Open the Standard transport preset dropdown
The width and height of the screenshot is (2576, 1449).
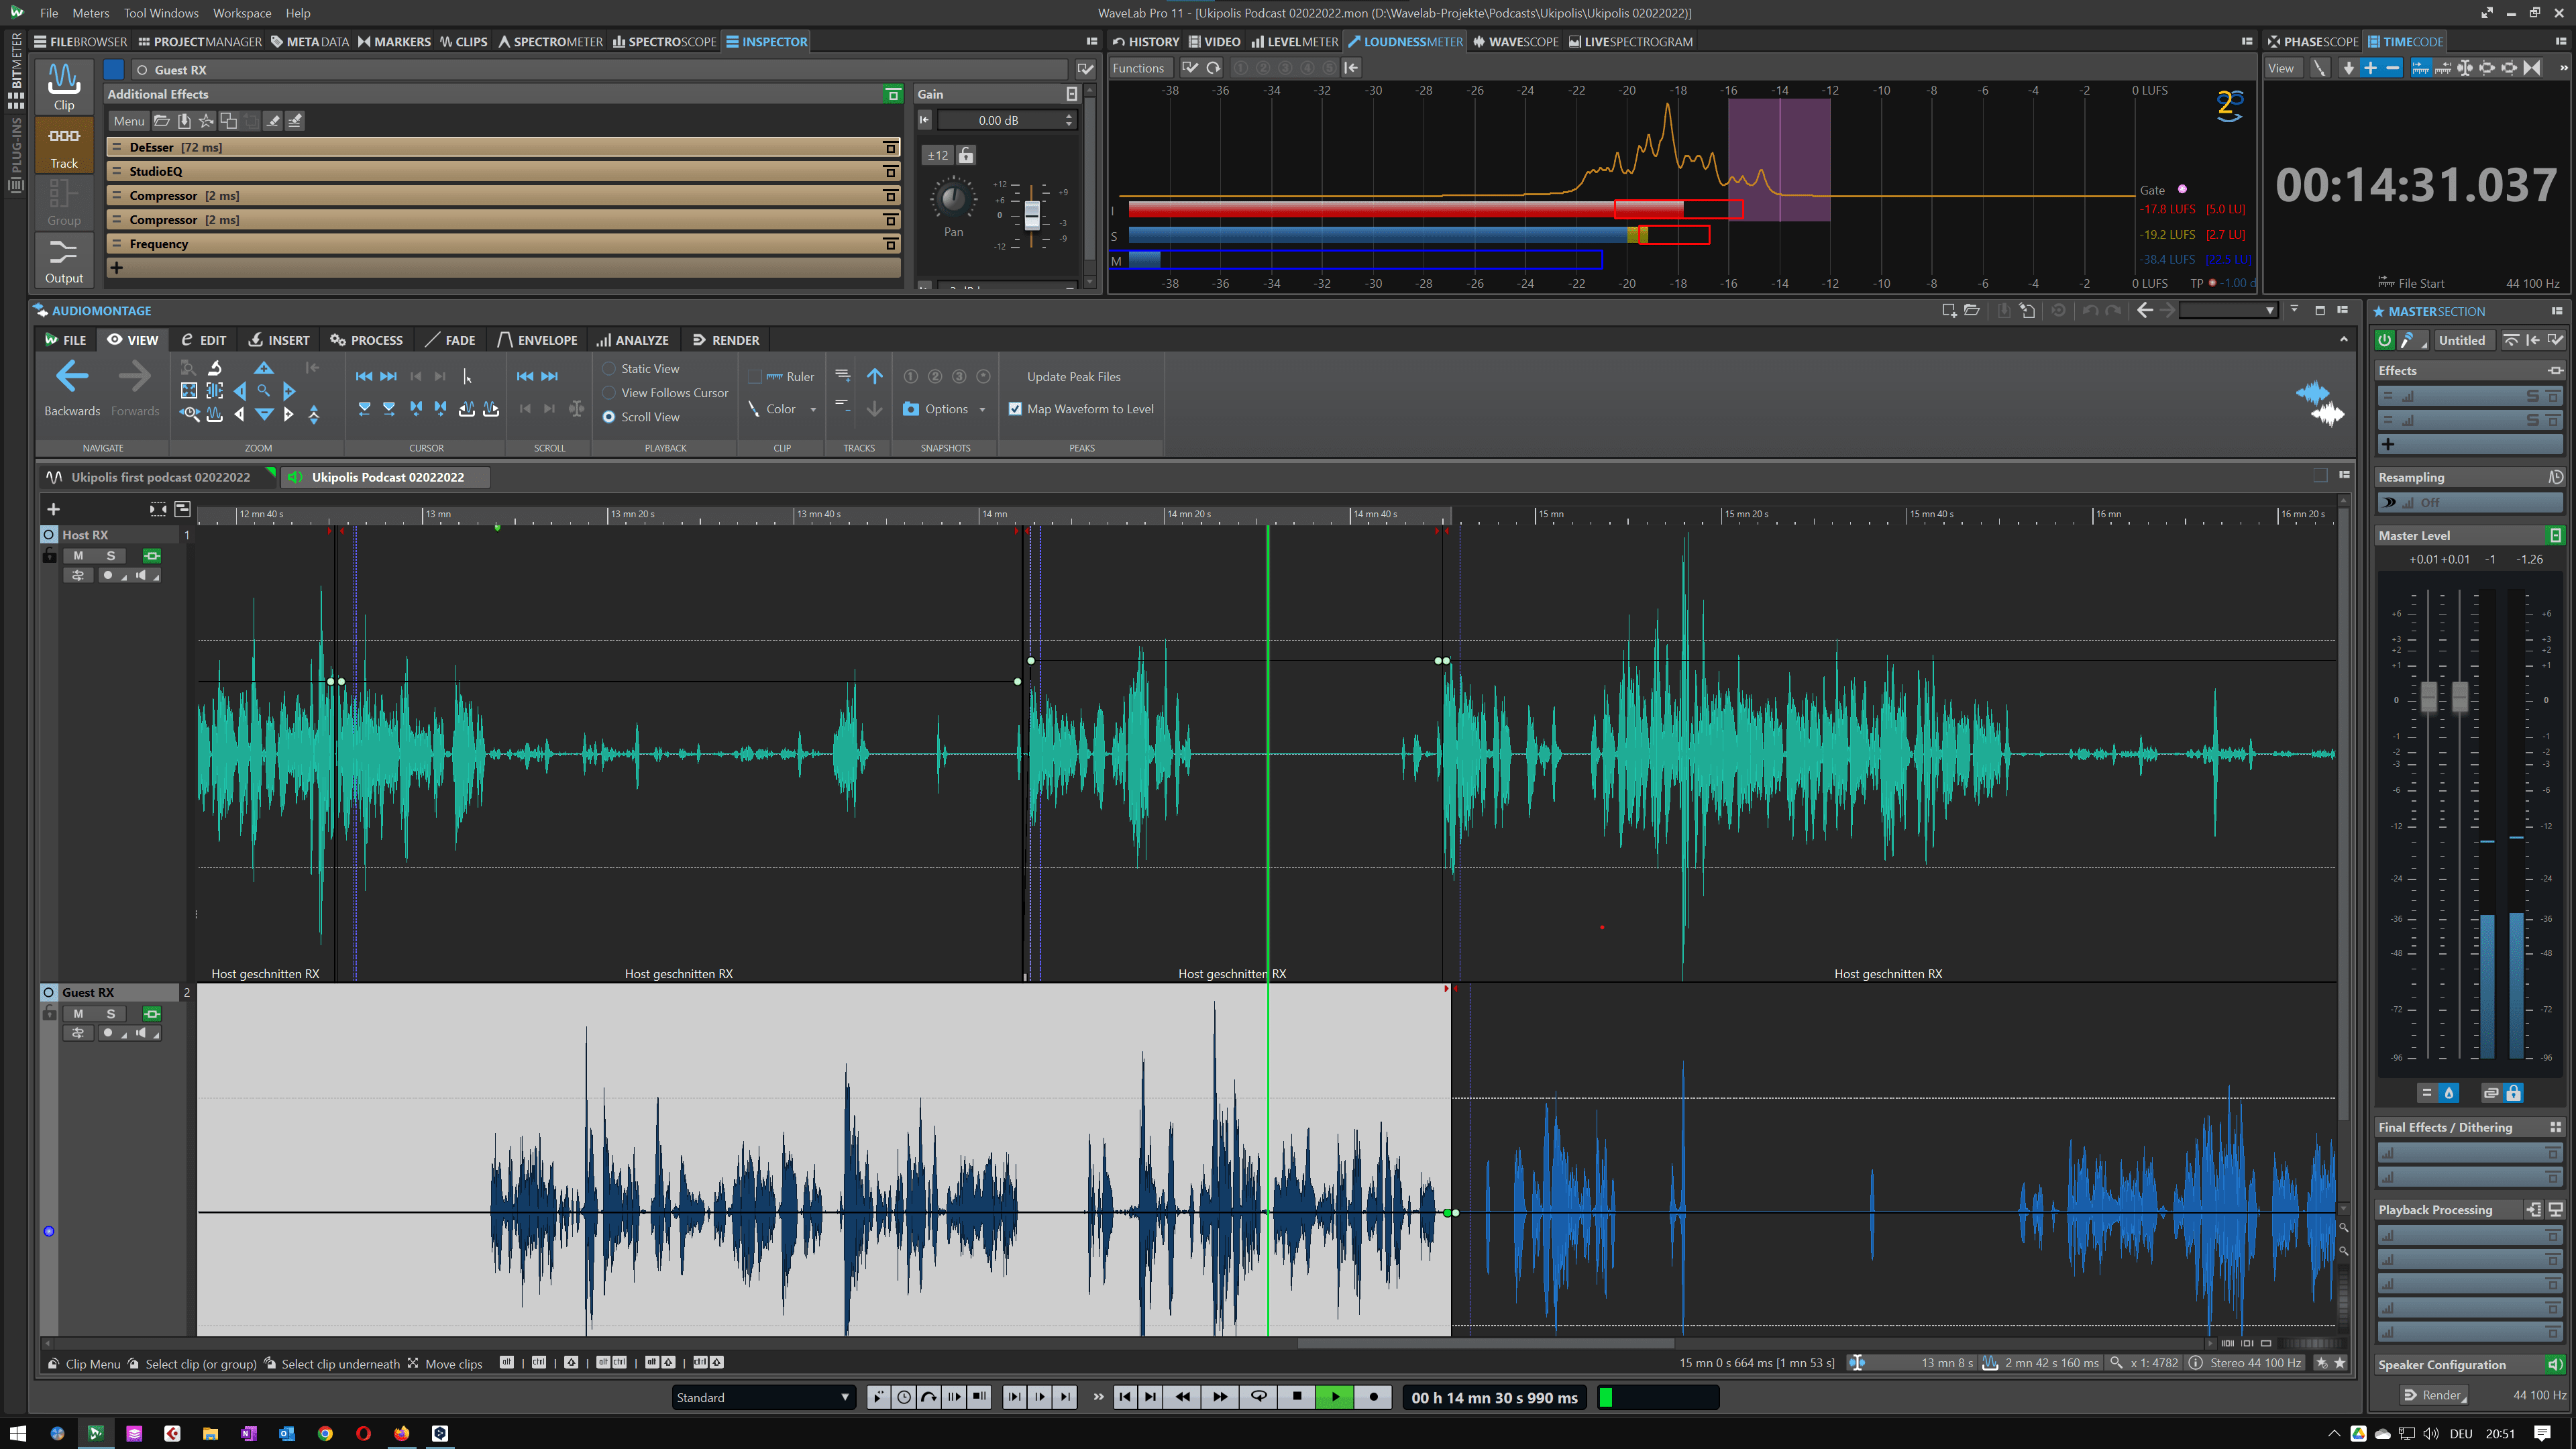pyautogui.click(x=763, y=1397)
